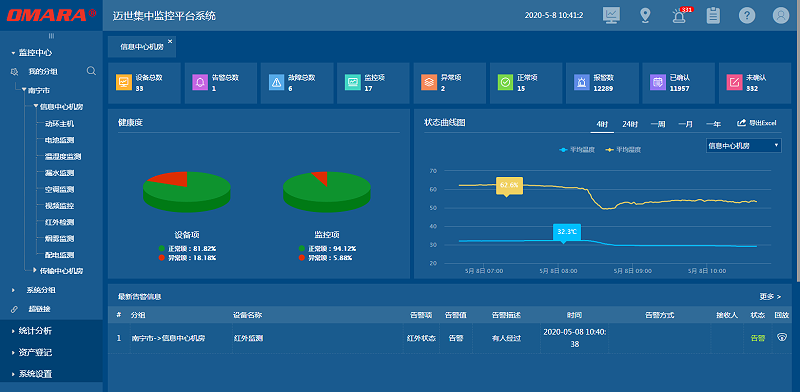Open the user profile avatar icon
800x392 pixels.
[x=781, y=15]
